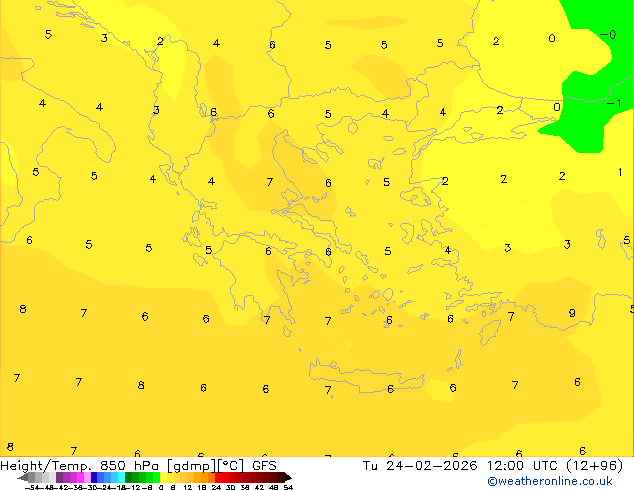Click the '-0' value inside the green region
This screenshot has height=490, width=634.
click(609, 35)
